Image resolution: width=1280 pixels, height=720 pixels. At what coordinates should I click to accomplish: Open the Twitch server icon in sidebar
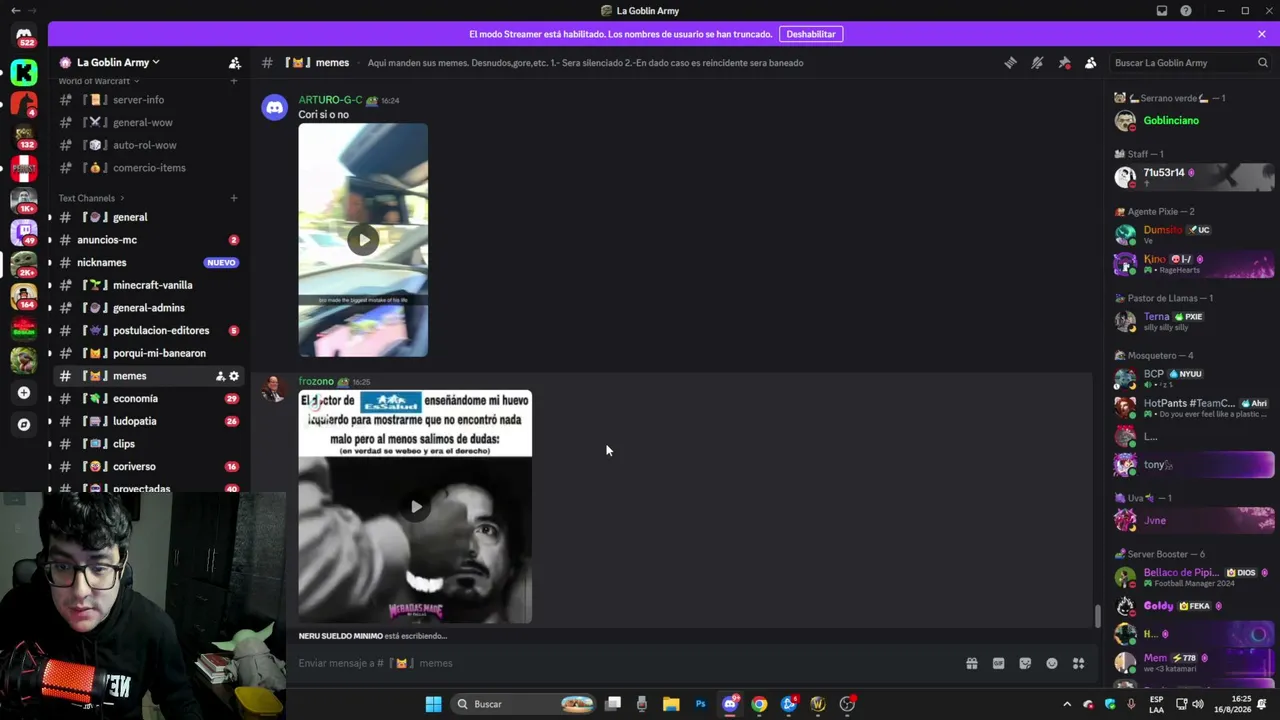pos(24,231)
